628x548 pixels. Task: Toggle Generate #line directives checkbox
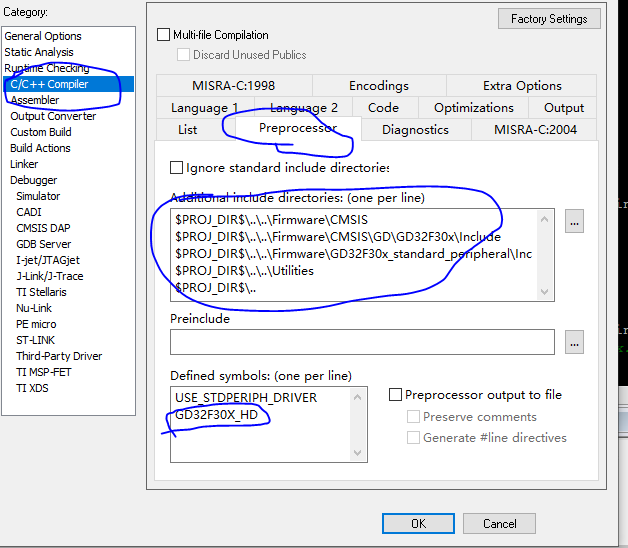tap(413, 438)
